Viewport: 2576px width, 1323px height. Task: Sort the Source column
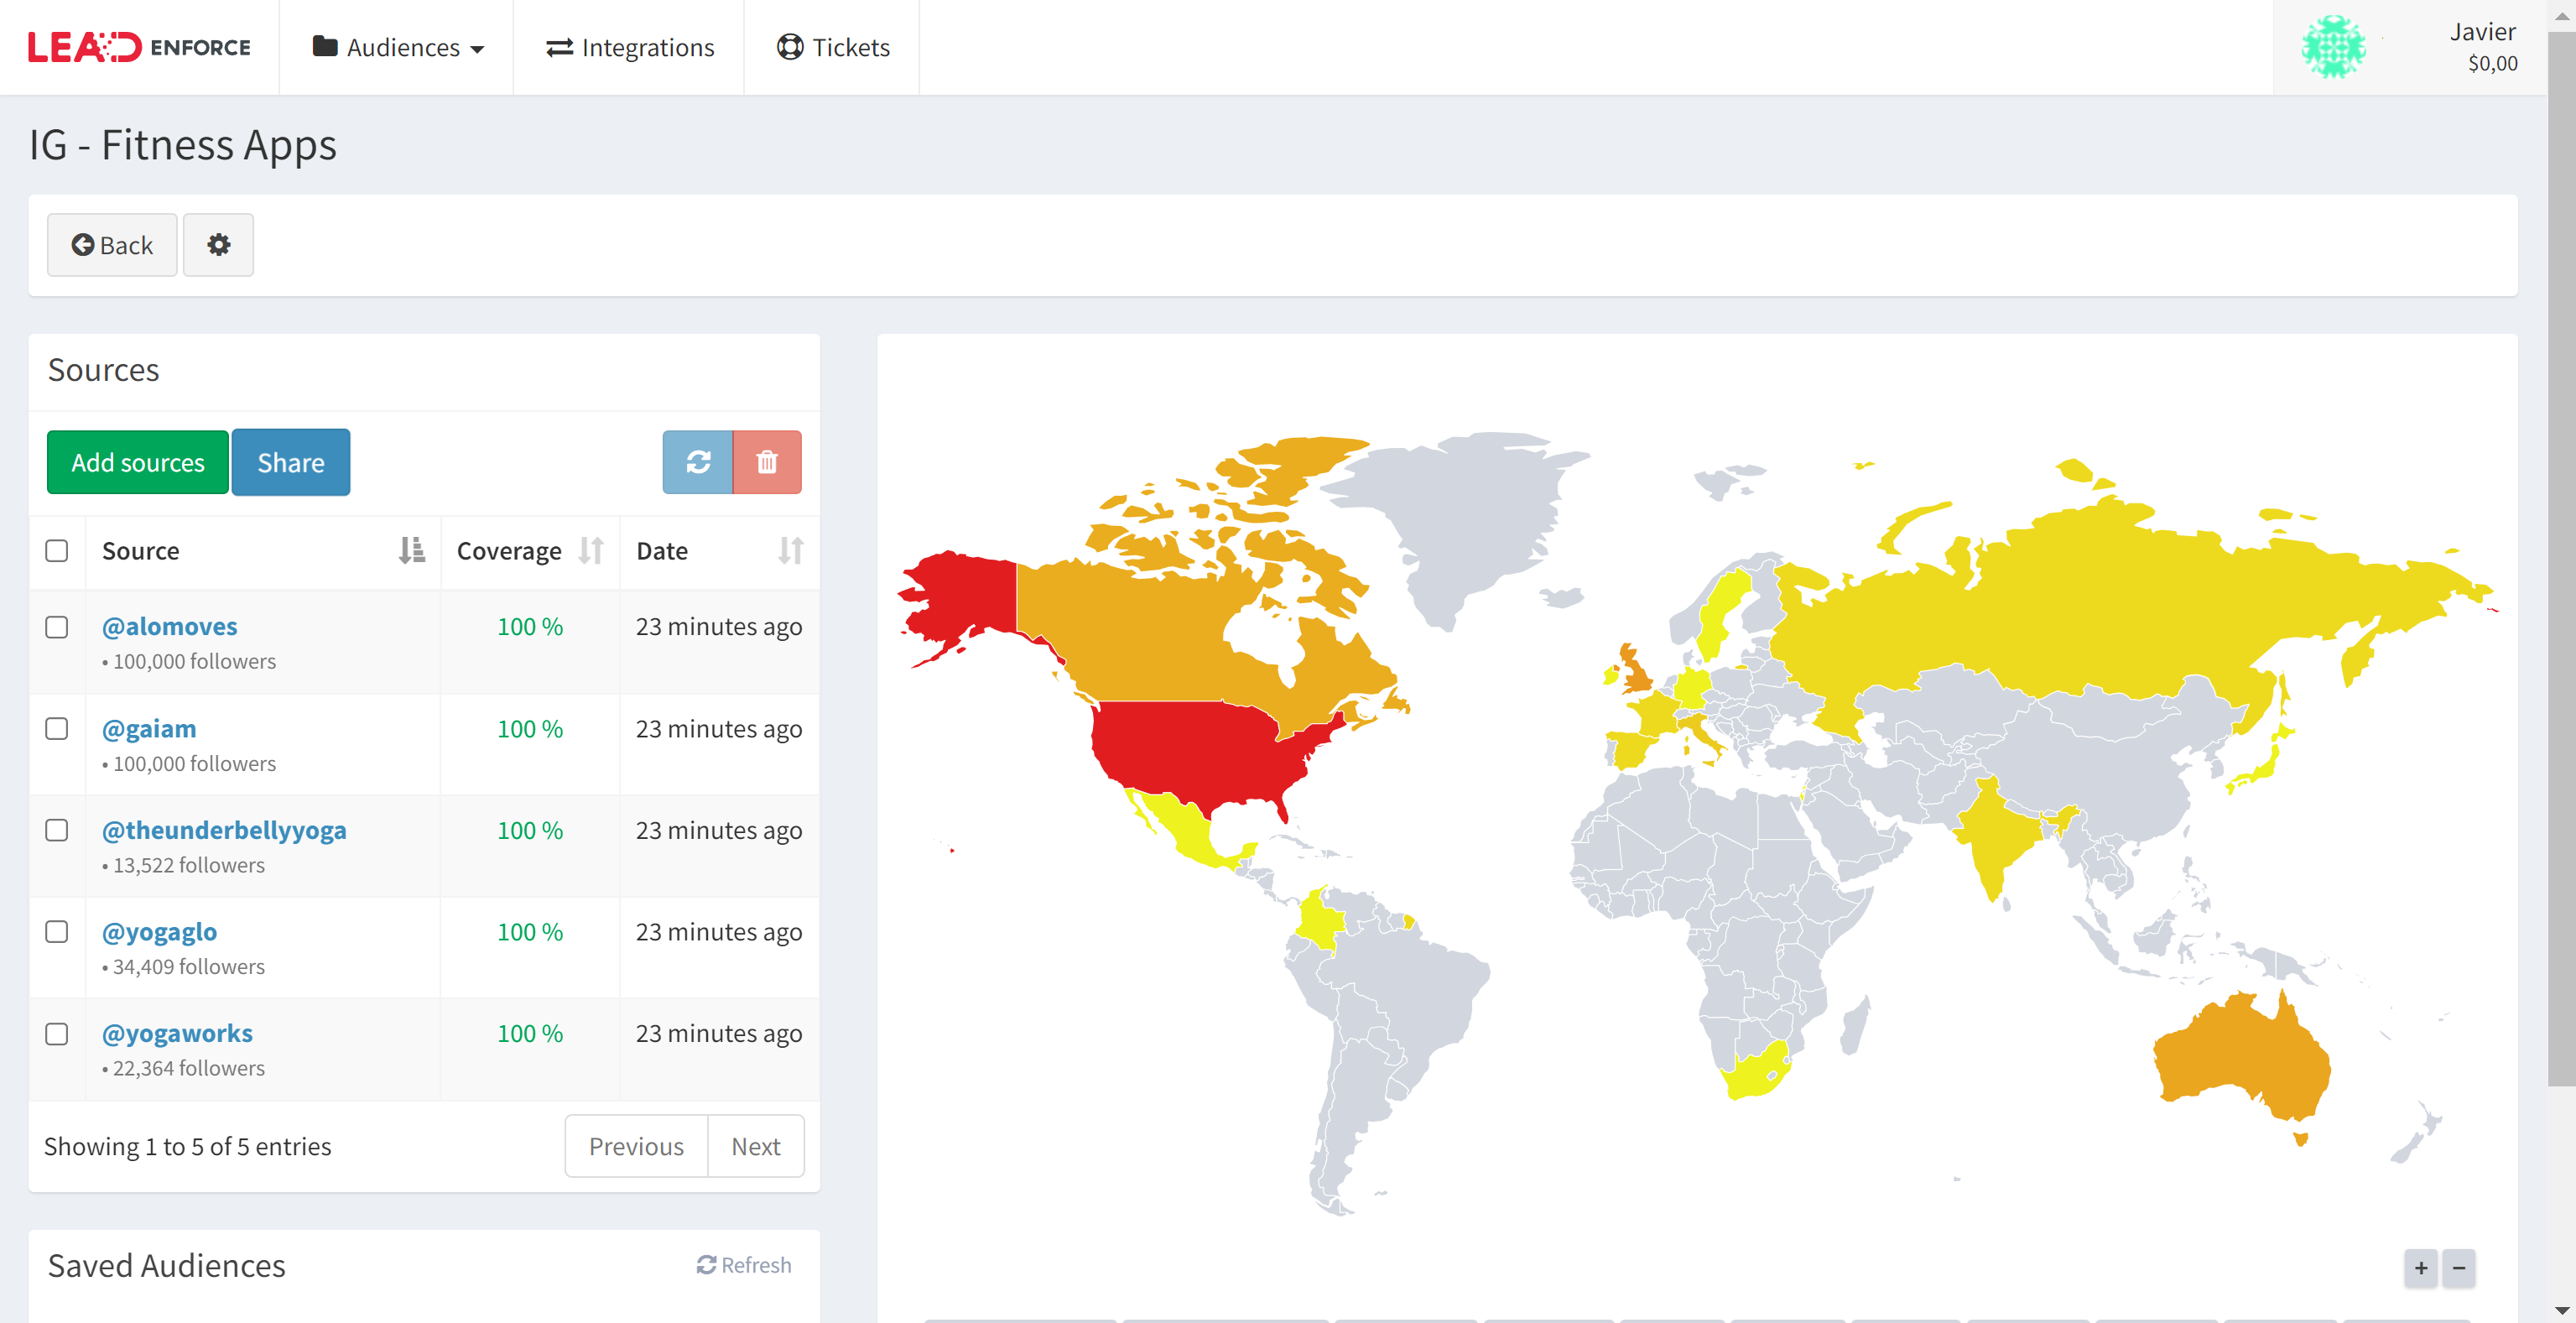409,550
